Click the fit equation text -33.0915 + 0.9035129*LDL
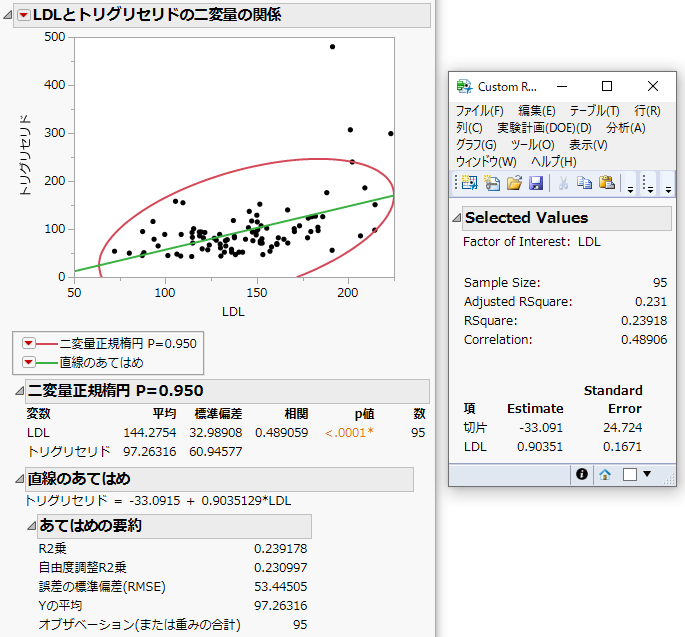685x637 pixels. tap(210, 501)
